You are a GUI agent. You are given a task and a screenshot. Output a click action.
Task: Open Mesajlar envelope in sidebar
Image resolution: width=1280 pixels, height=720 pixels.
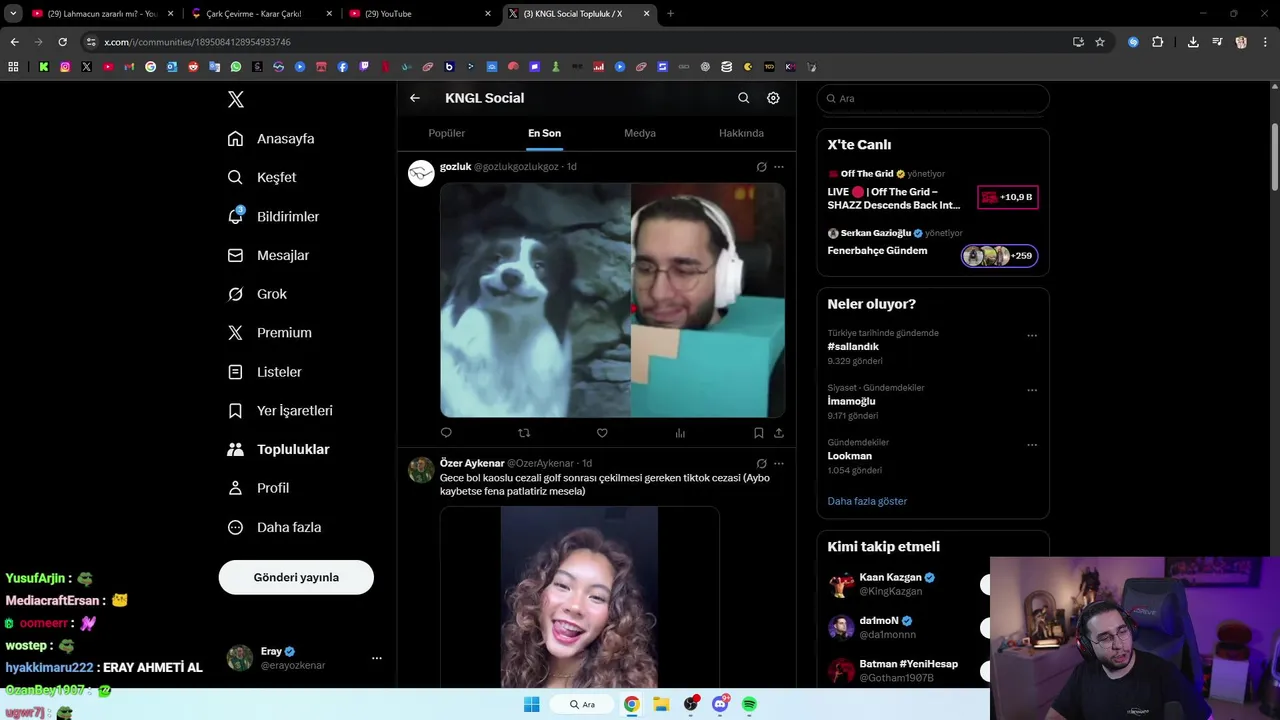pos(268,255)
